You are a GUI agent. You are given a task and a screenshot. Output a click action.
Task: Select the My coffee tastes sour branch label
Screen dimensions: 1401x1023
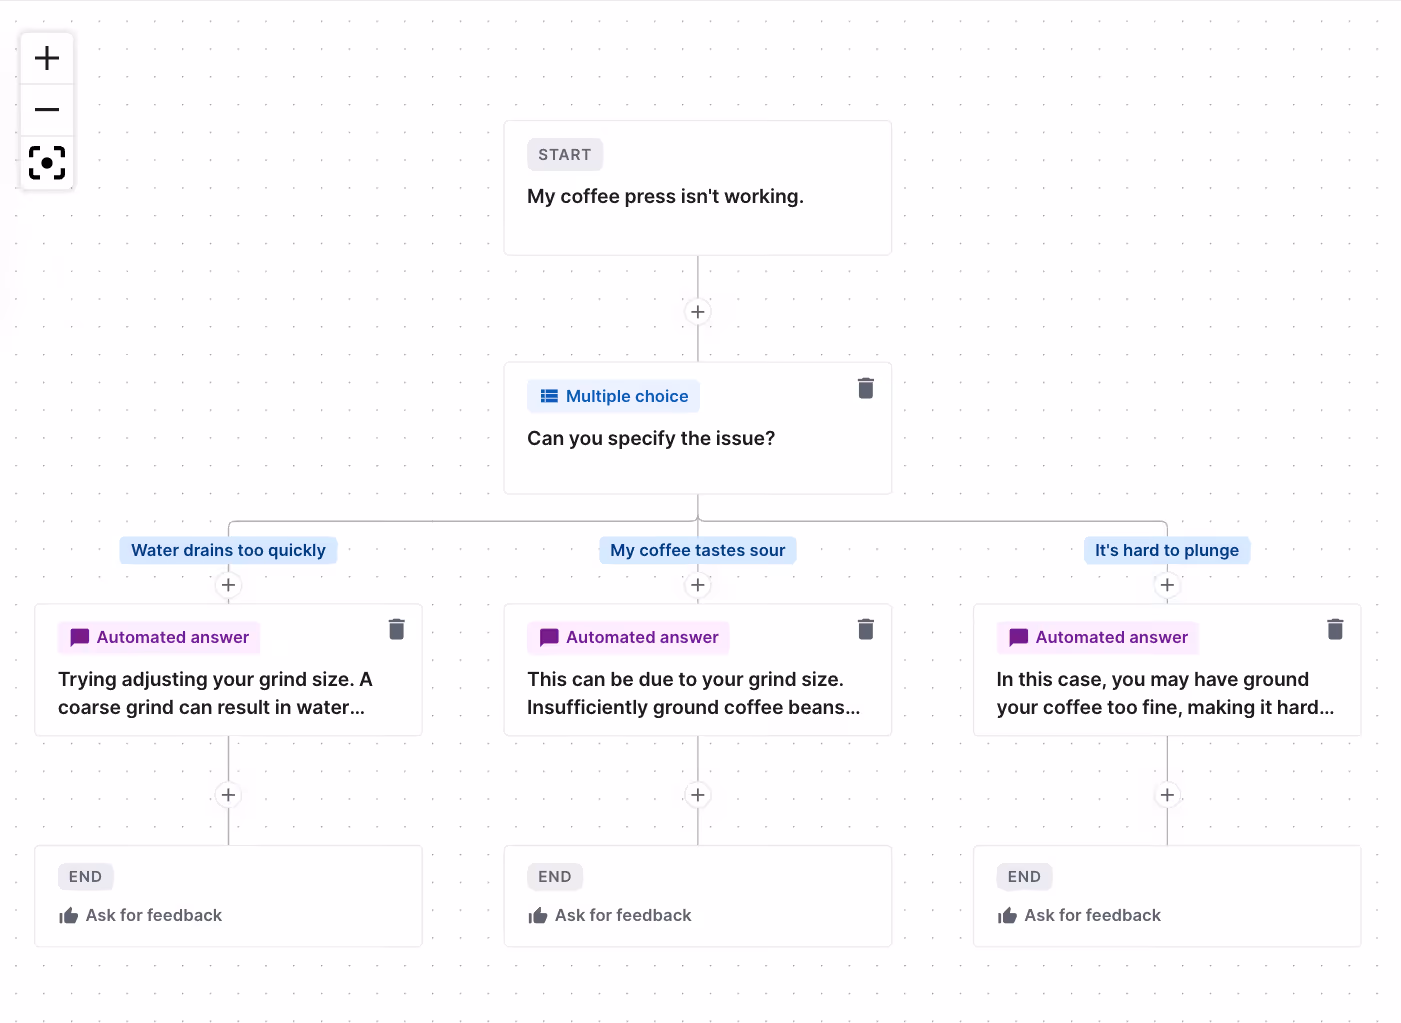tap(697, 550)
